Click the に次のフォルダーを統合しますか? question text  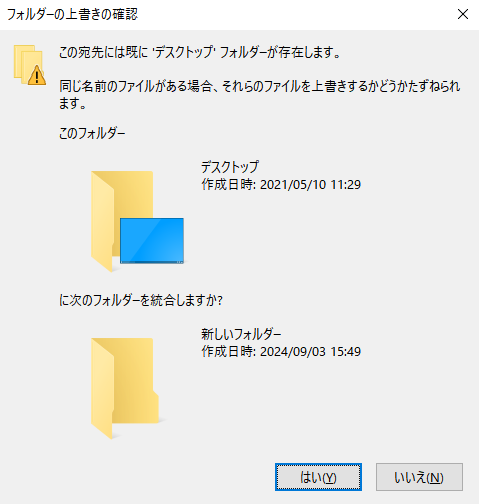[141, 301]
